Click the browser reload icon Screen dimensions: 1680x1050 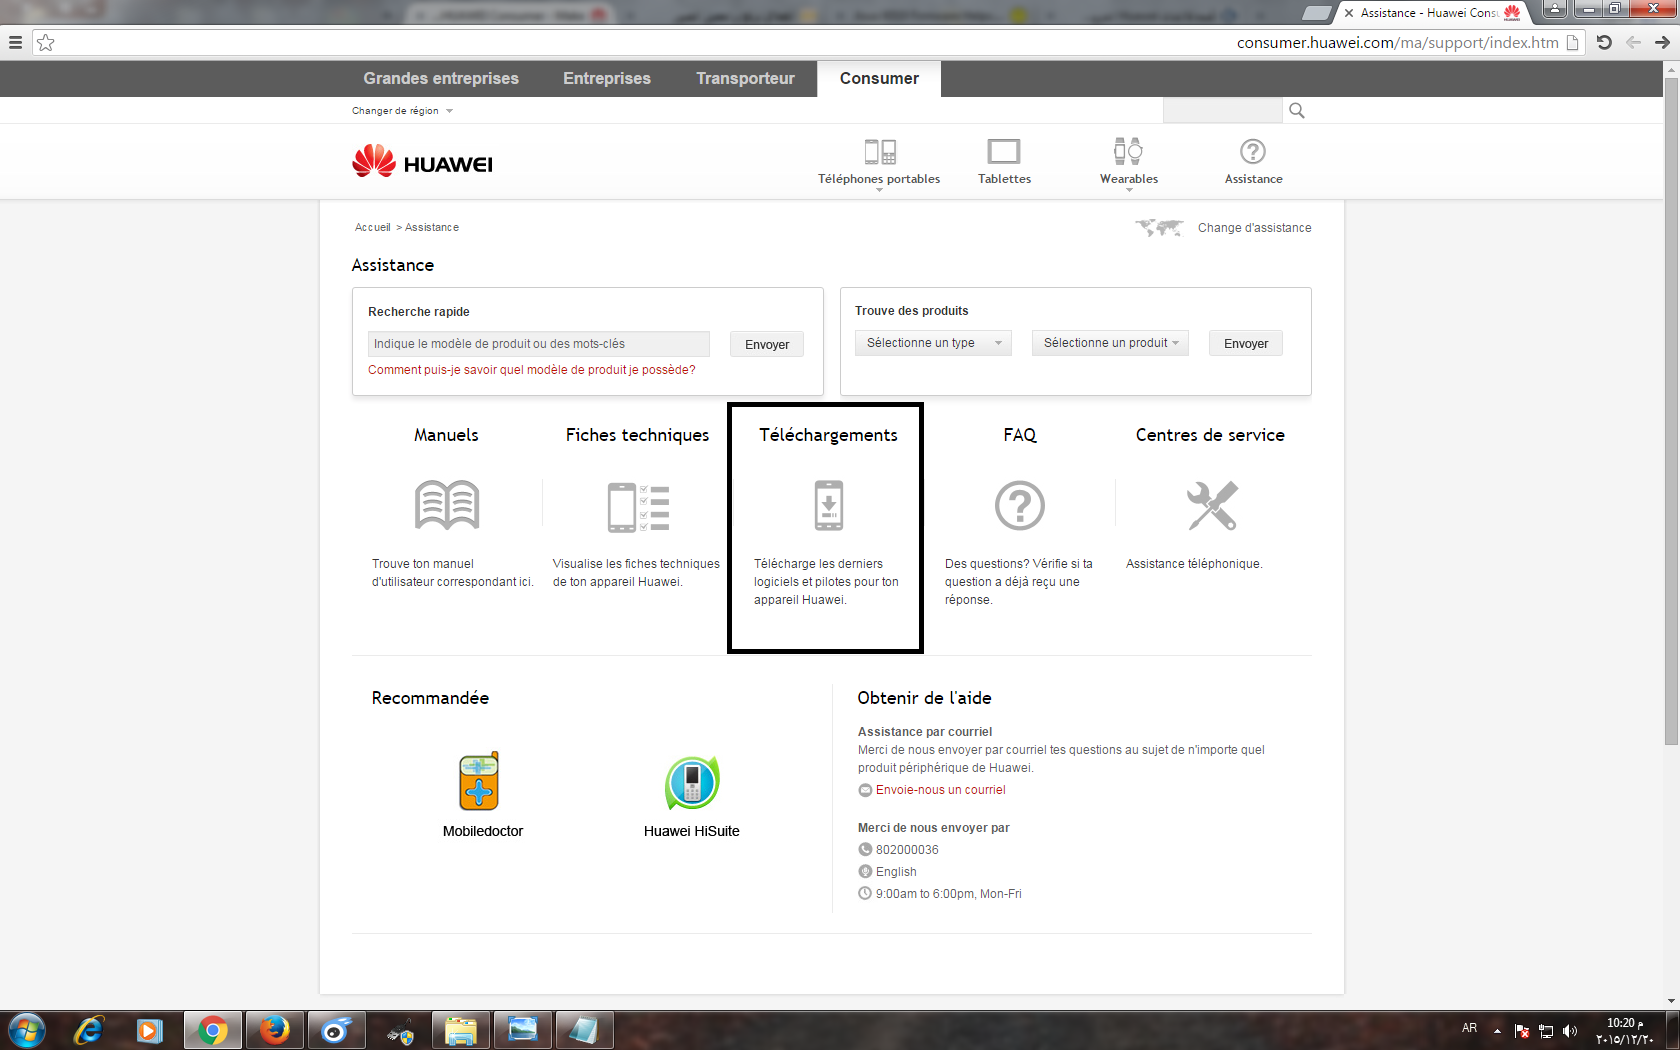point(1604,42)
